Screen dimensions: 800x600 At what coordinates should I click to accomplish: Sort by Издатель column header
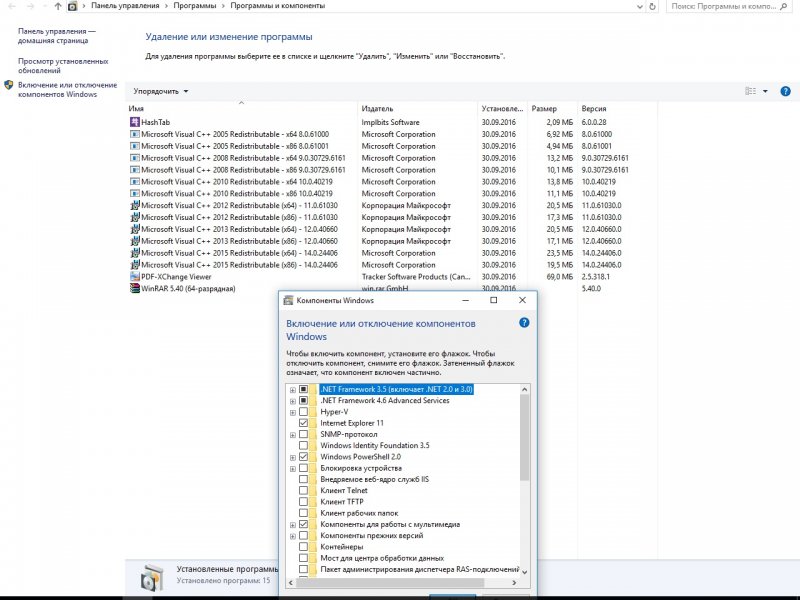417,108
